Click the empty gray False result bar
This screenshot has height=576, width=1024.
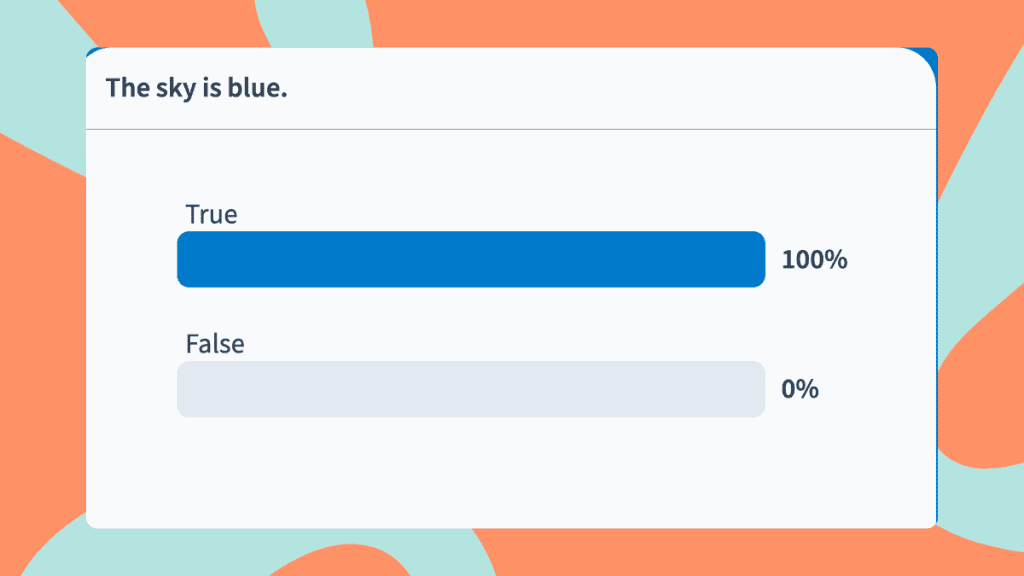470,389
